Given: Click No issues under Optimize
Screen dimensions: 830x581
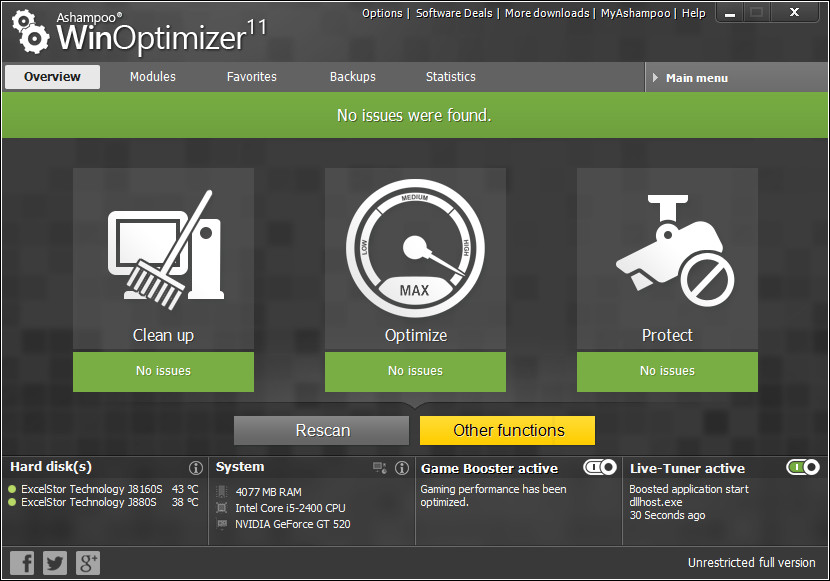Looking at the screenshot, I should pyautogui.click(x=416, y=371).
